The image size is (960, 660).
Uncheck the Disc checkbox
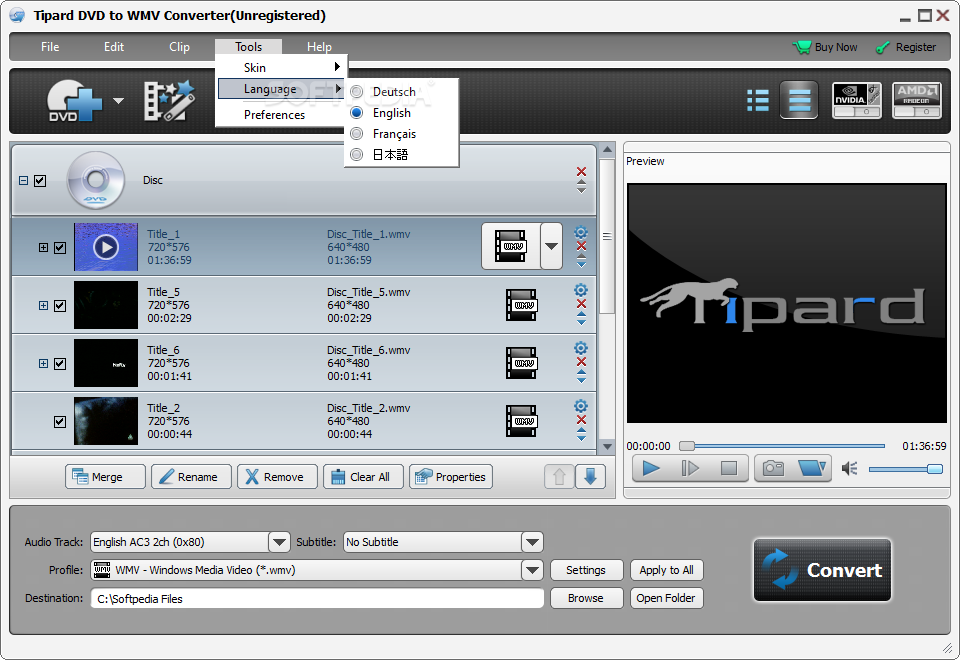(x=40, y=181)
